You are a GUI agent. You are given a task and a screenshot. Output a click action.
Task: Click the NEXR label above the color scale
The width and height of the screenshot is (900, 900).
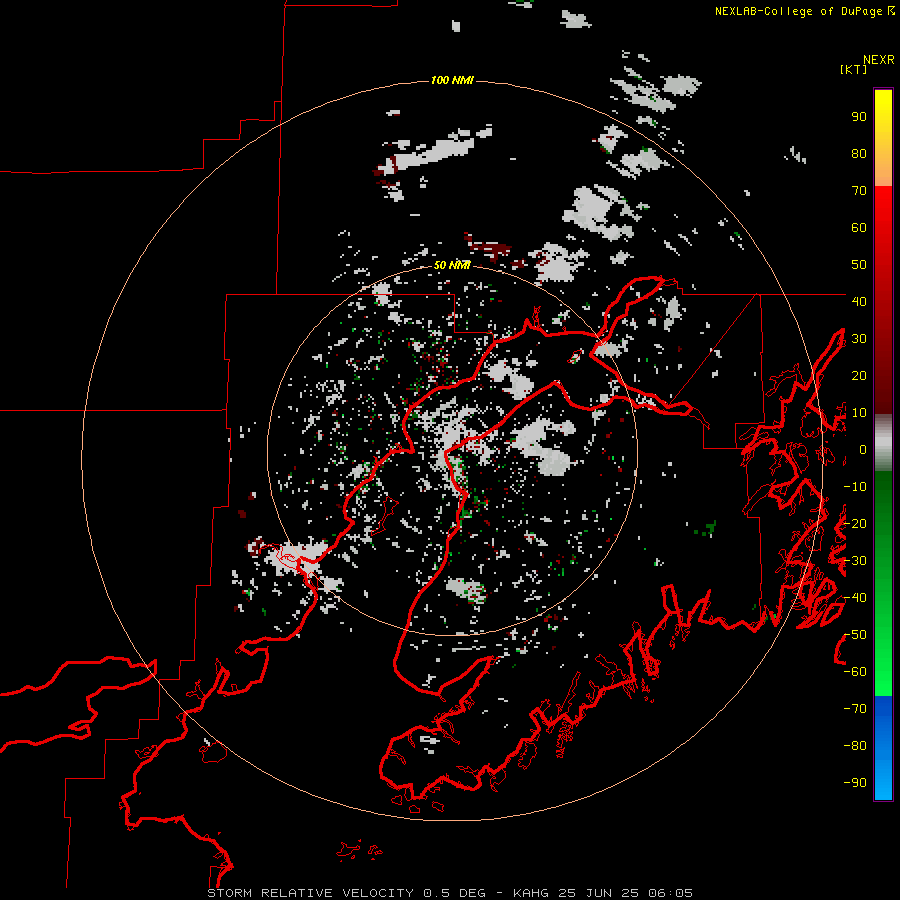point(879,60)
